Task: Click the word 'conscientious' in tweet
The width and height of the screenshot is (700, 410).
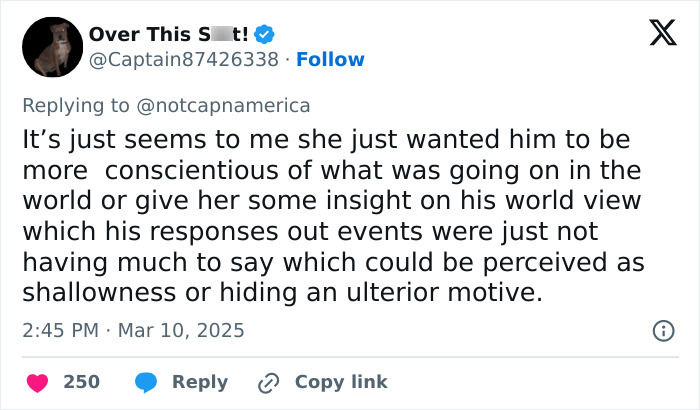Action: [209, 170]
